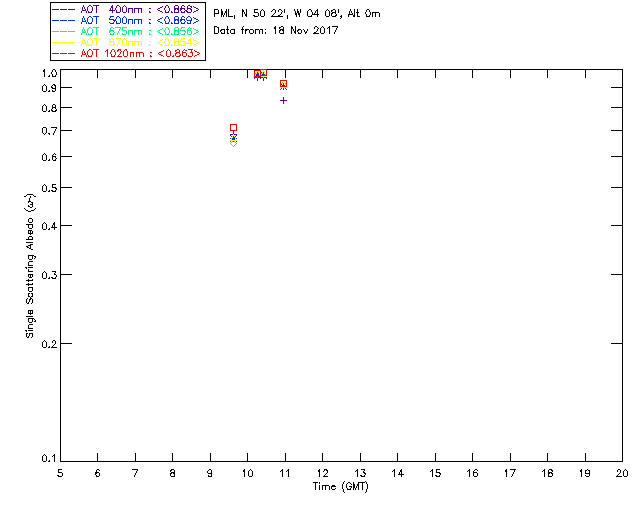Click x-axis tick label 6
Image resolution: width=640 pixels, height=512 pixels.
tap(98, 473)
